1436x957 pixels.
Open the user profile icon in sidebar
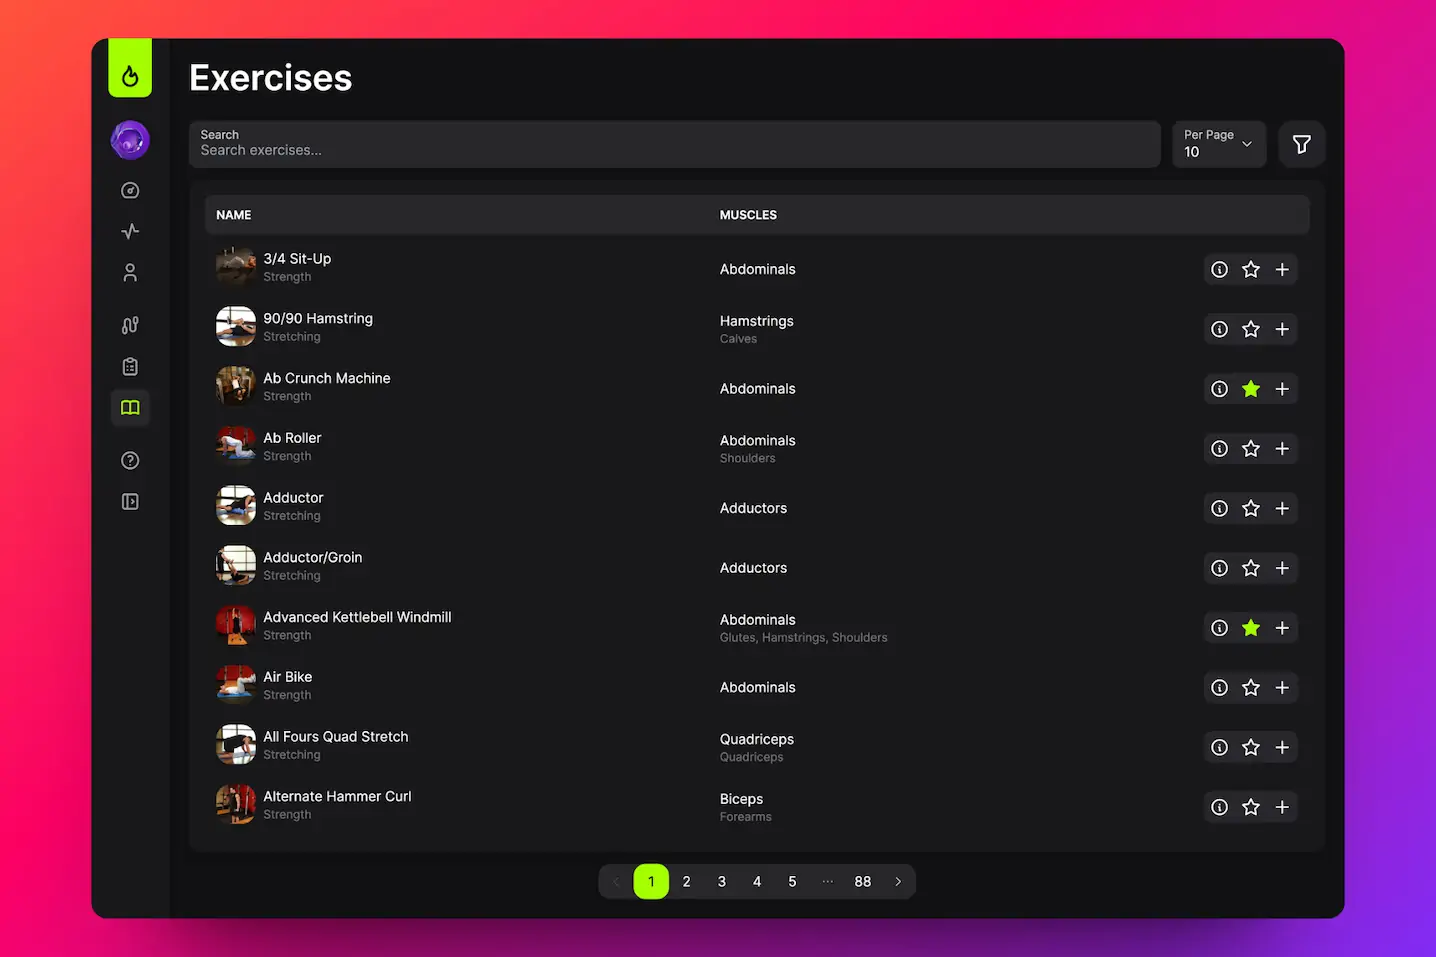[x=130, y=273]
